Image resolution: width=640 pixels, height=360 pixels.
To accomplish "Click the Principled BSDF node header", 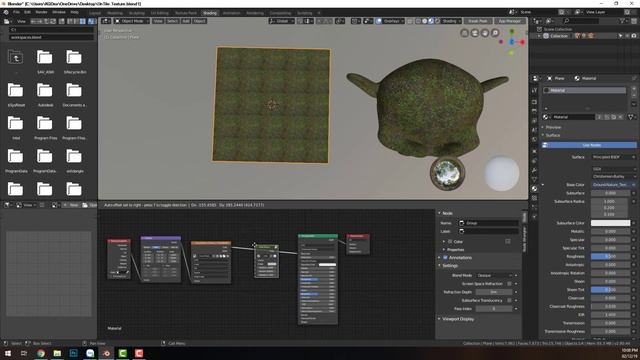I will pos(318,236).
